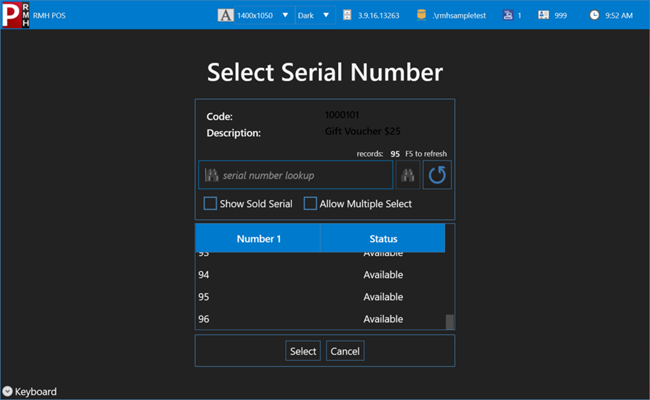Sort by Status column header
Viewport: 650px width, 400px height.
click(x=383, y=239)
